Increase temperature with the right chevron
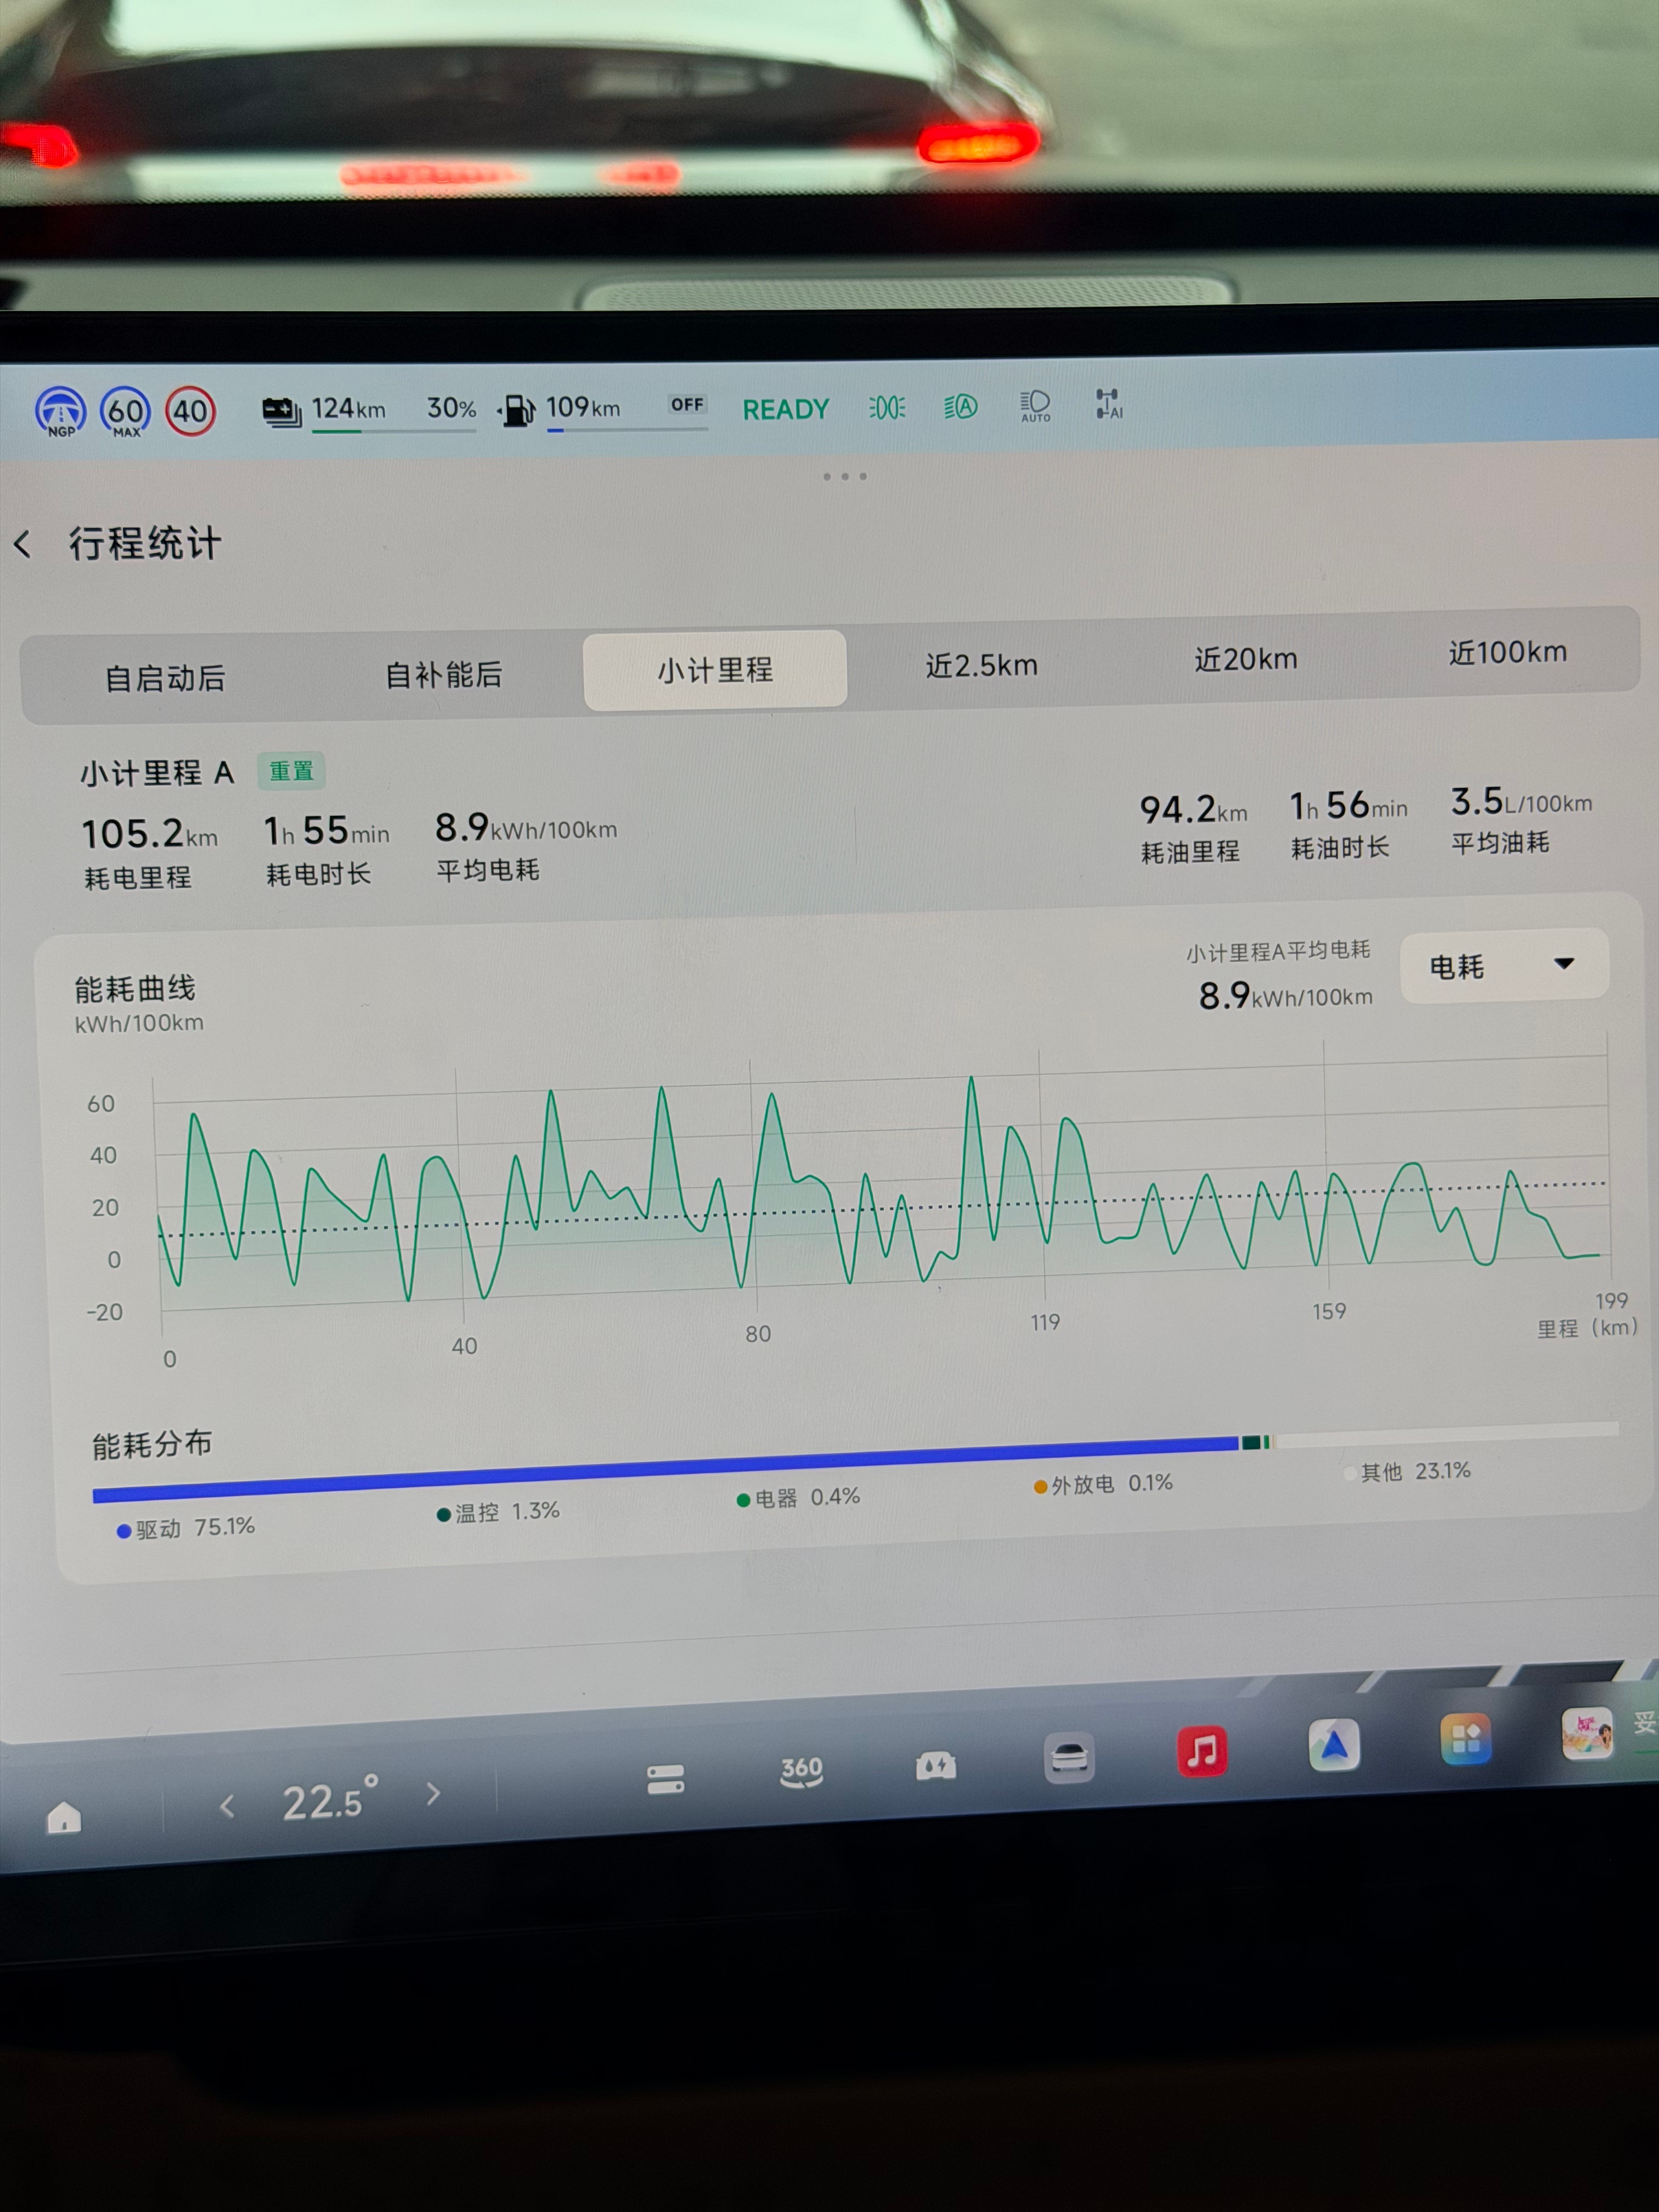Screen dimensions: 1659x2212 tap(433, 1794)
